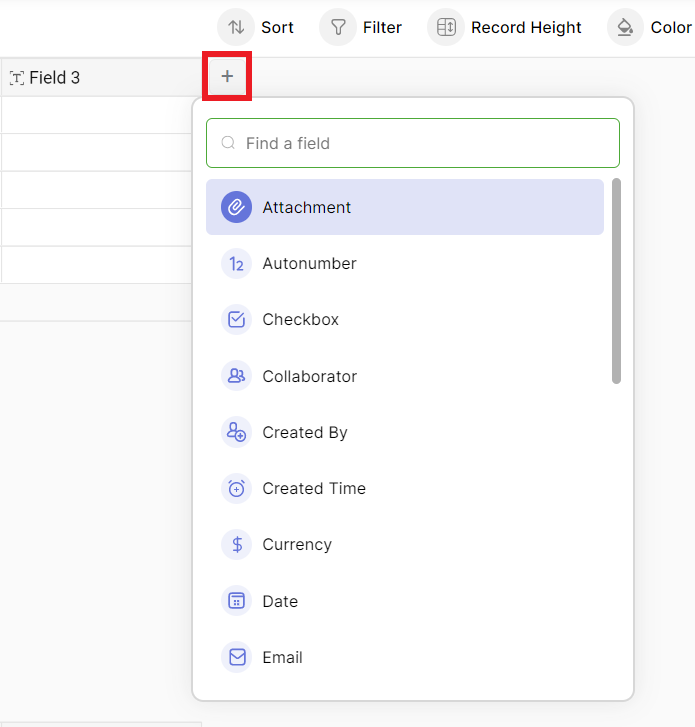Focus the Find a field search box

[x=413, y=143]
